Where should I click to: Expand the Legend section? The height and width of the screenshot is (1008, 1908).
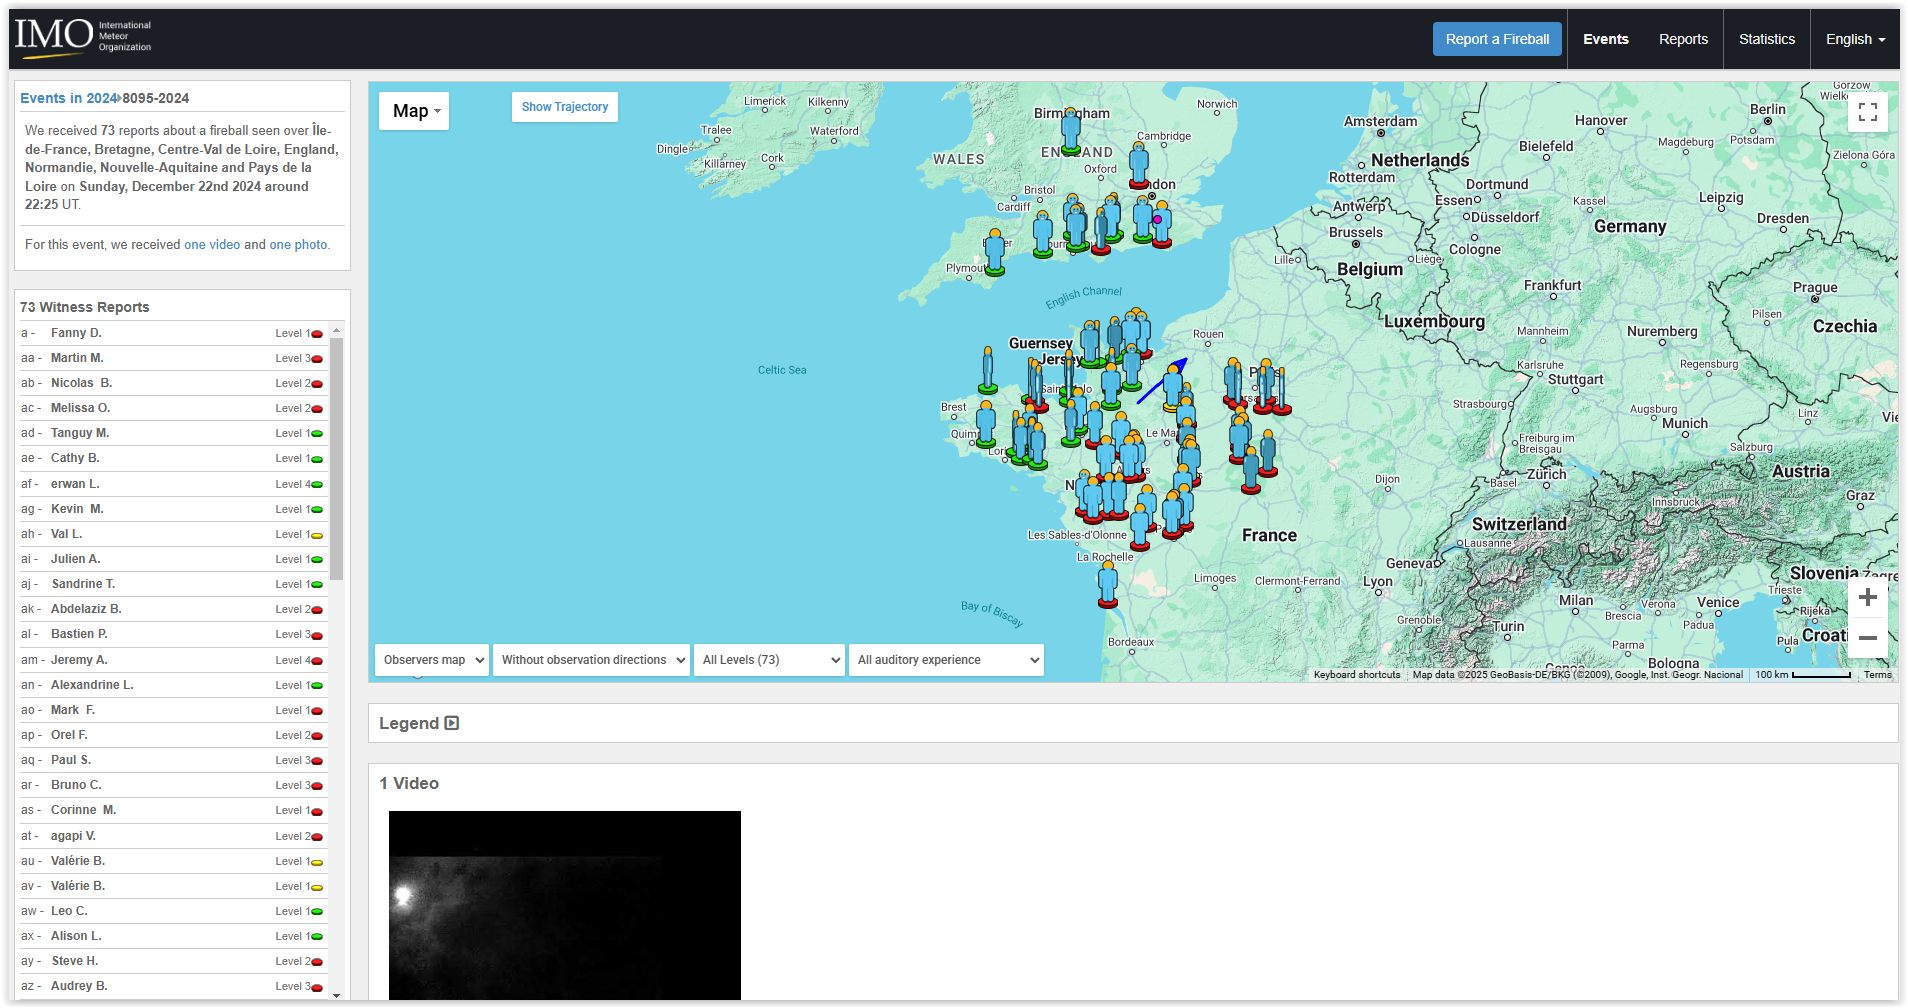click(419, 723)
